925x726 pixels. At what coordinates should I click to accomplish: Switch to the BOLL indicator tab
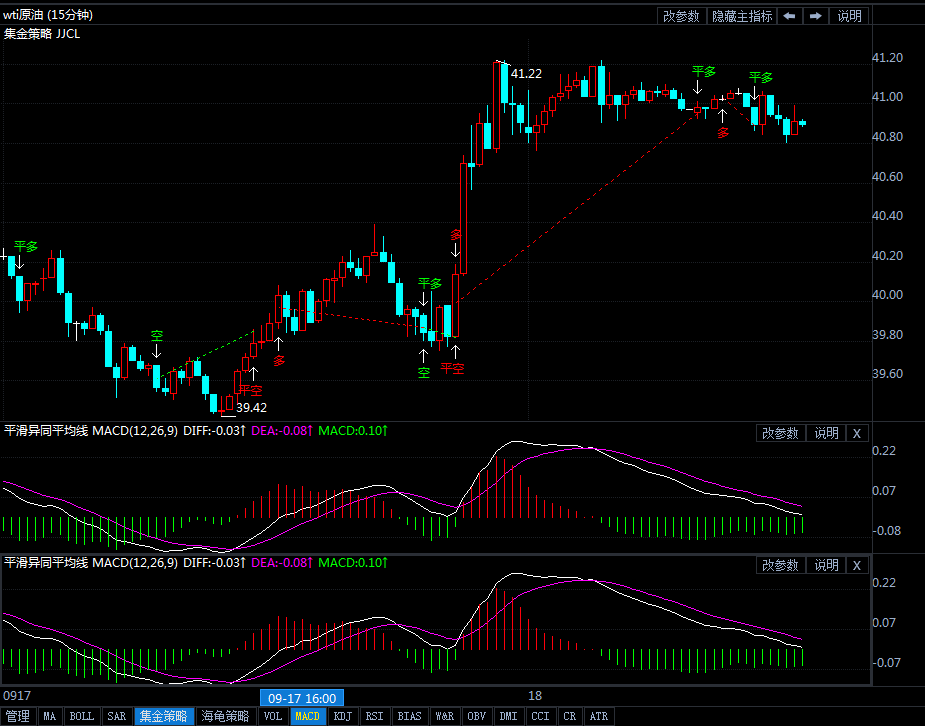pyautogui.click(x=82, y=716)
